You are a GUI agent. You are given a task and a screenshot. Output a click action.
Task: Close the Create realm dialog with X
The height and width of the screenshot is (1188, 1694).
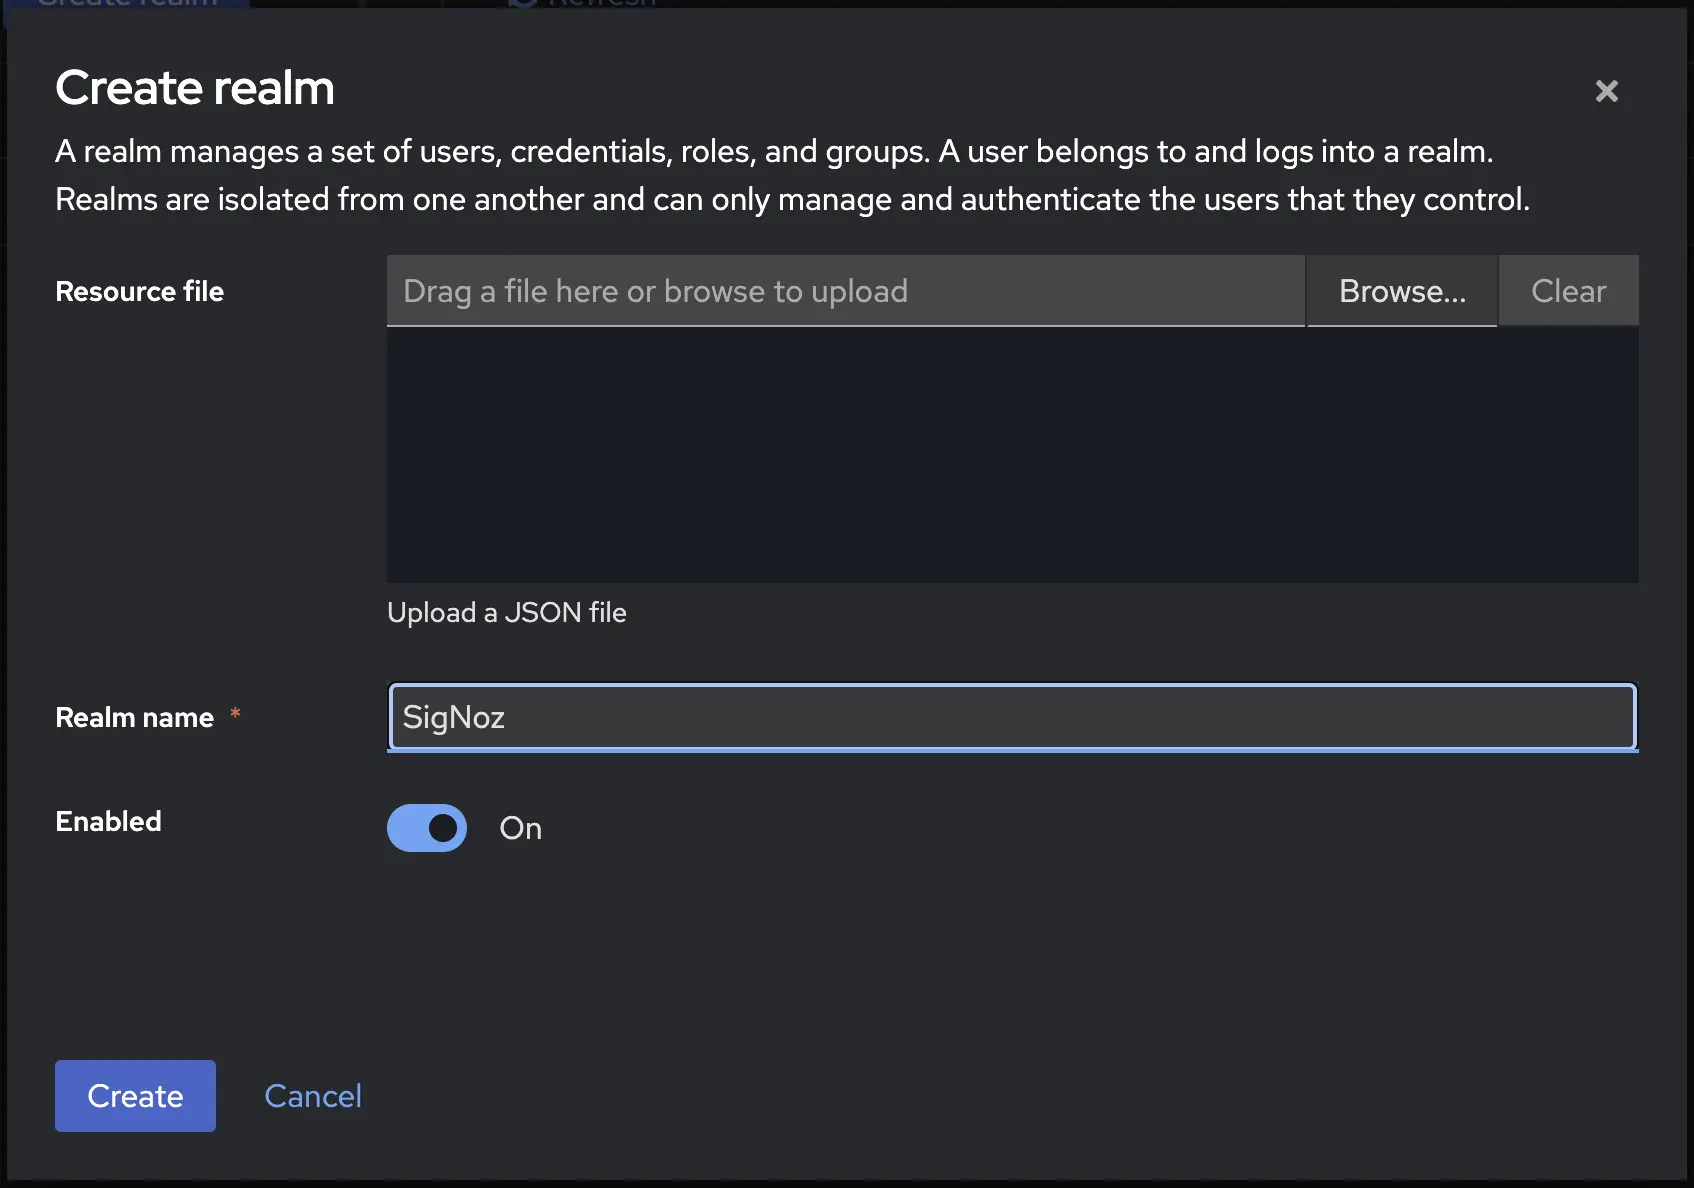pyautogui.click(x=1606, y=91)
